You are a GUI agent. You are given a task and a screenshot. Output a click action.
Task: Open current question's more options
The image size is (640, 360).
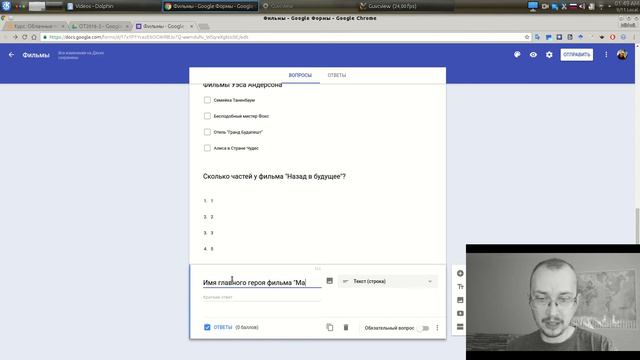(437, 328)
